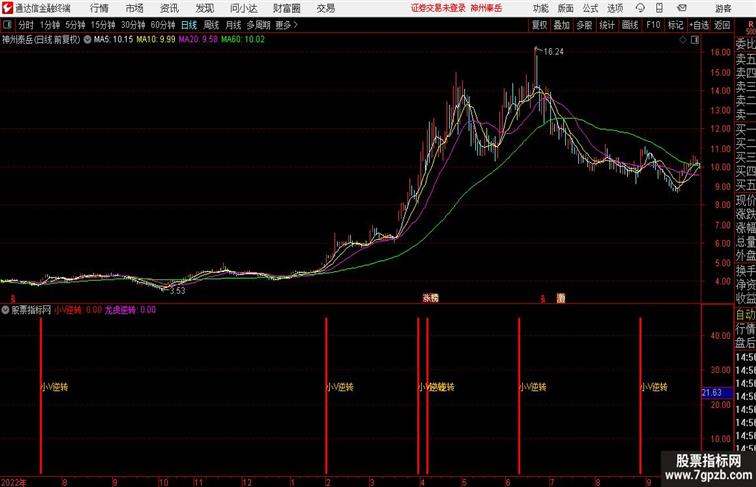Open the 市场 menu
This screenshot has height=487, width=756.
click(135, 8)
